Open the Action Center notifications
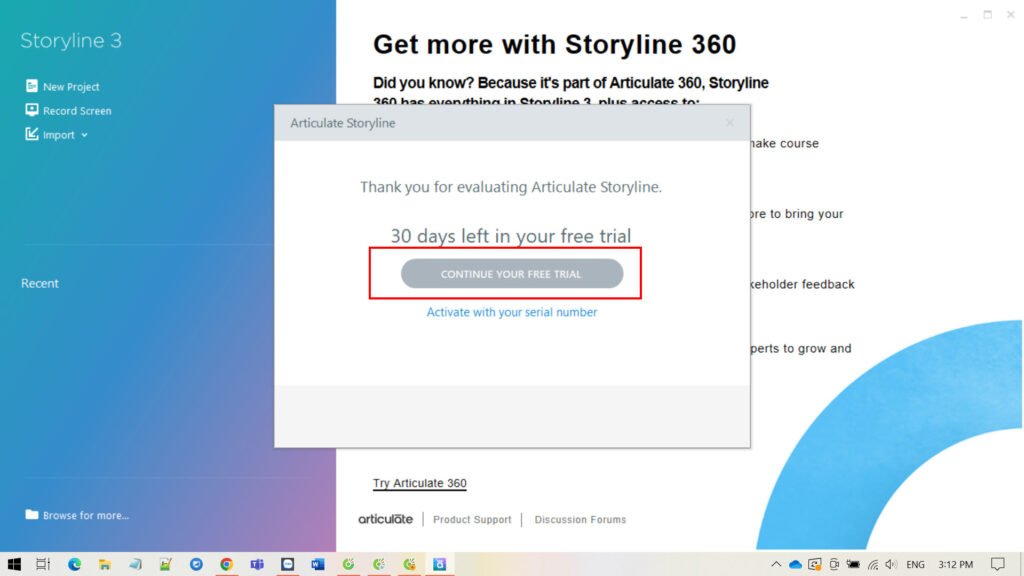This screenshot has height=576, width=1024. click(x=997, y=564)
